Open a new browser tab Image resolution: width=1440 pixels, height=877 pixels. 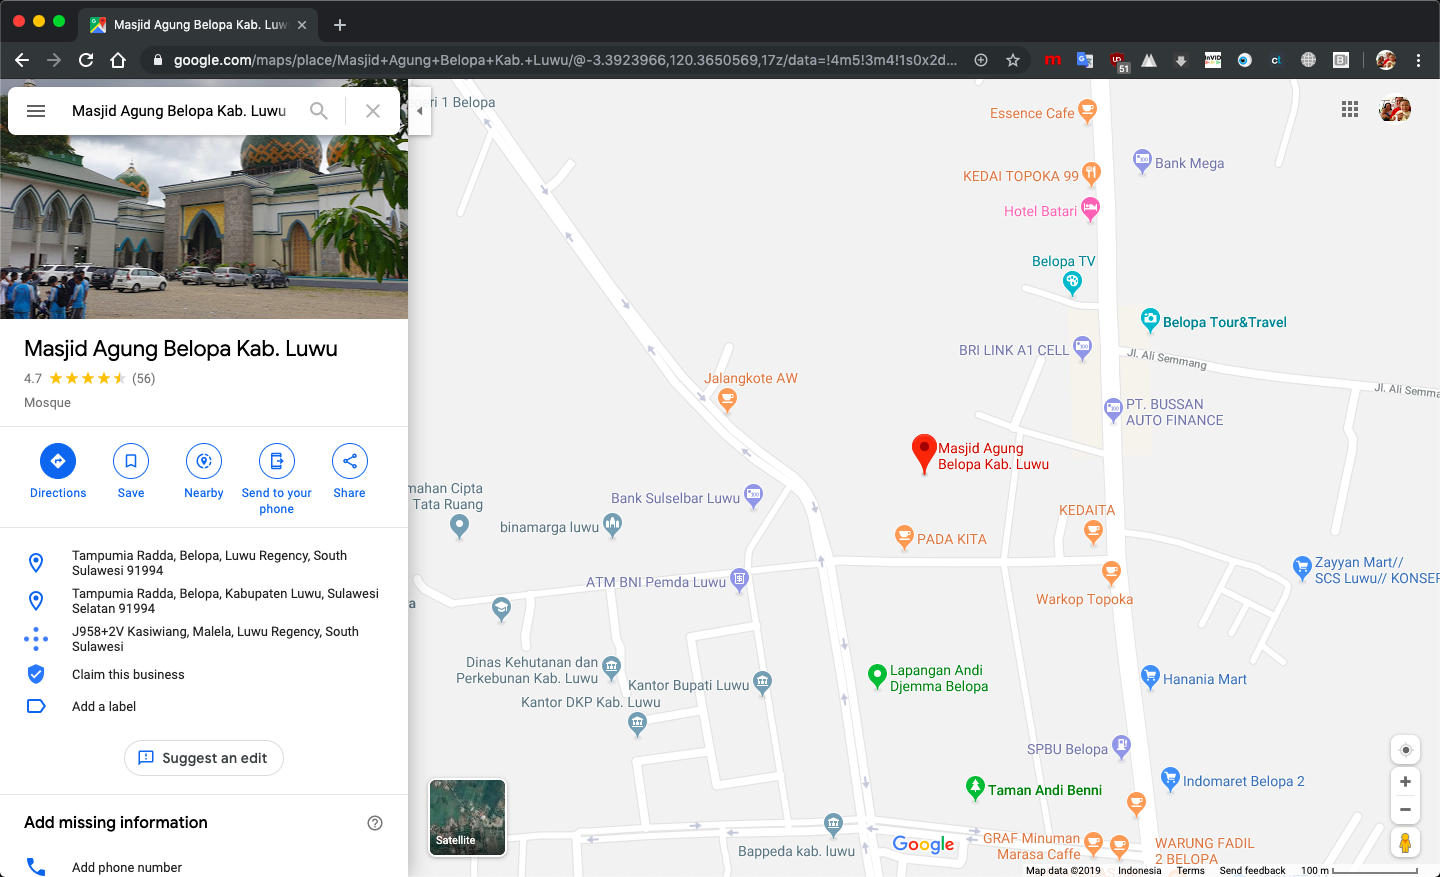[x=340, y=25]
